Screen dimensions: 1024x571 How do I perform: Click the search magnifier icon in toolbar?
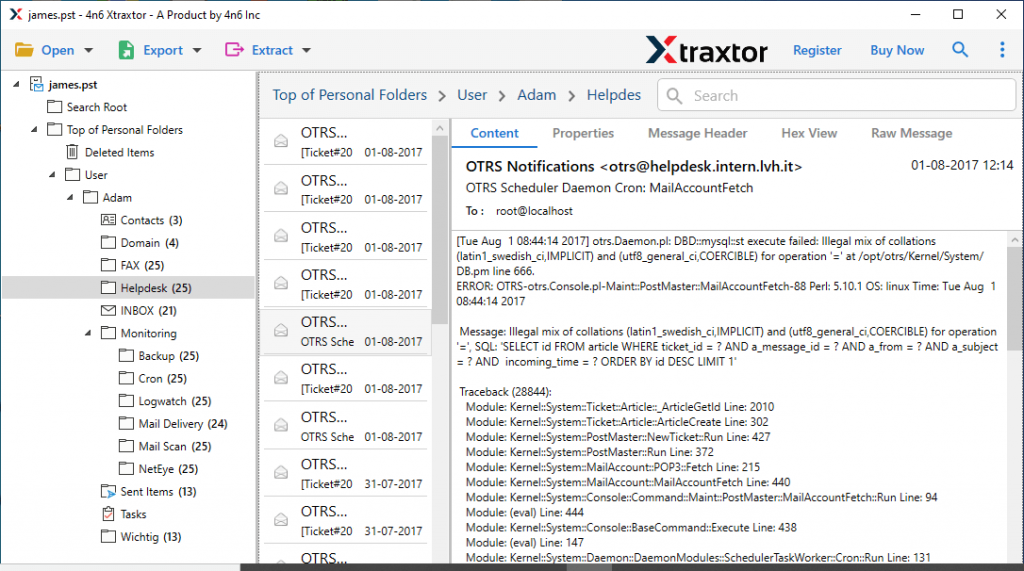click(960, 50)
